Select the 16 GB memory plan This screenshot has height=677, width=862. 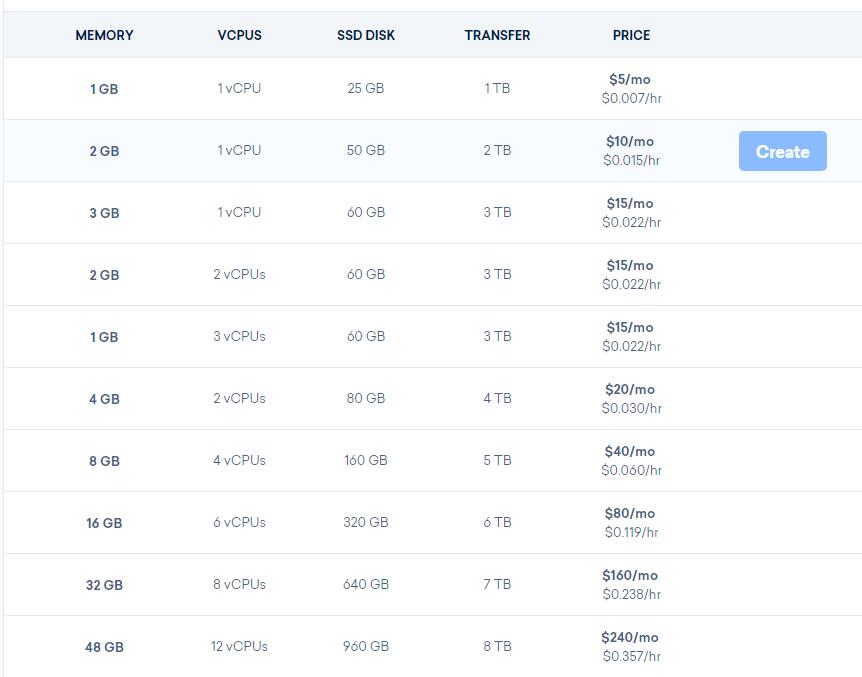(104, 523)
